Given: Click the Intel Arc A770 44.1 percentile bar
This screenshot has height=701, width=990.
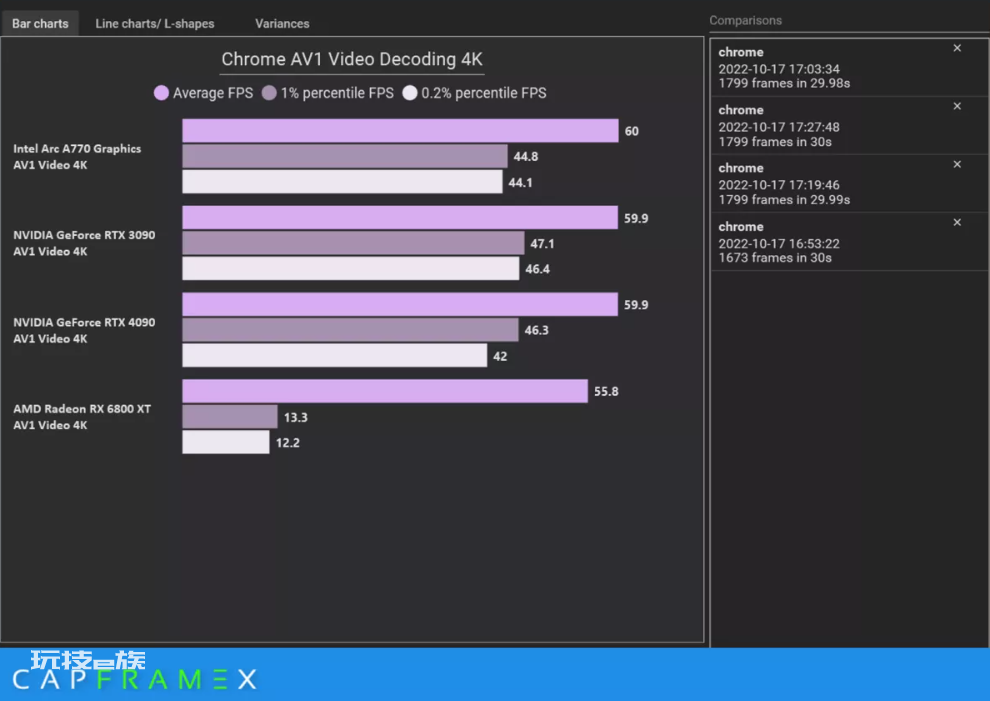Looking at the screenshot, I should (x=342, y=182).
